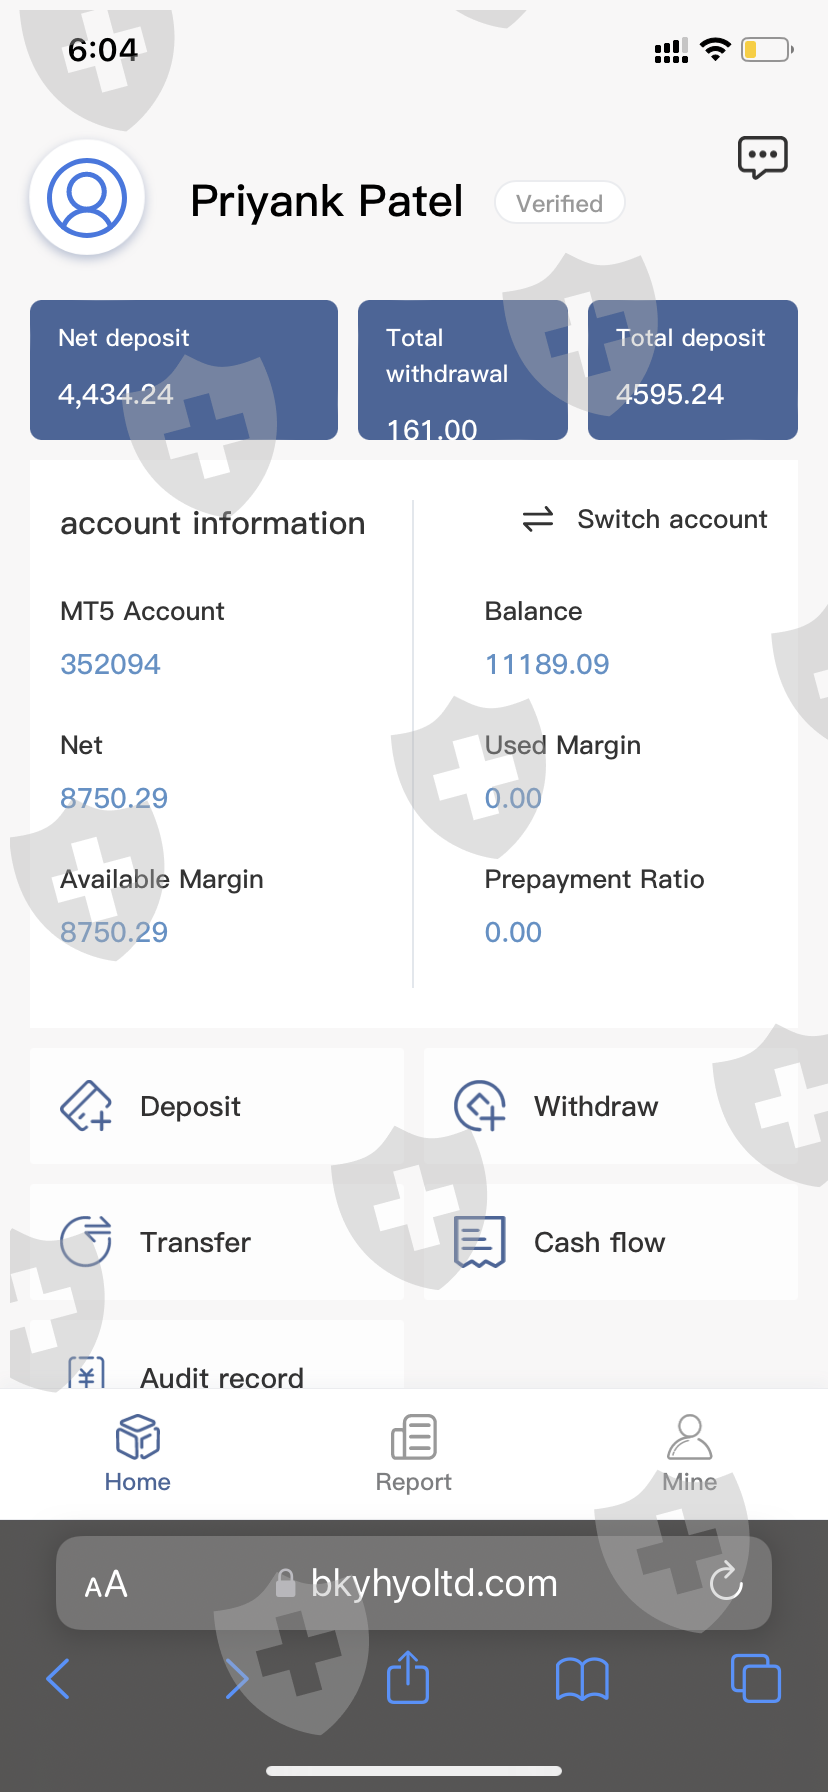828x1792 pixels.
Task: Open AA text size menu
Action: [106, 1584]
